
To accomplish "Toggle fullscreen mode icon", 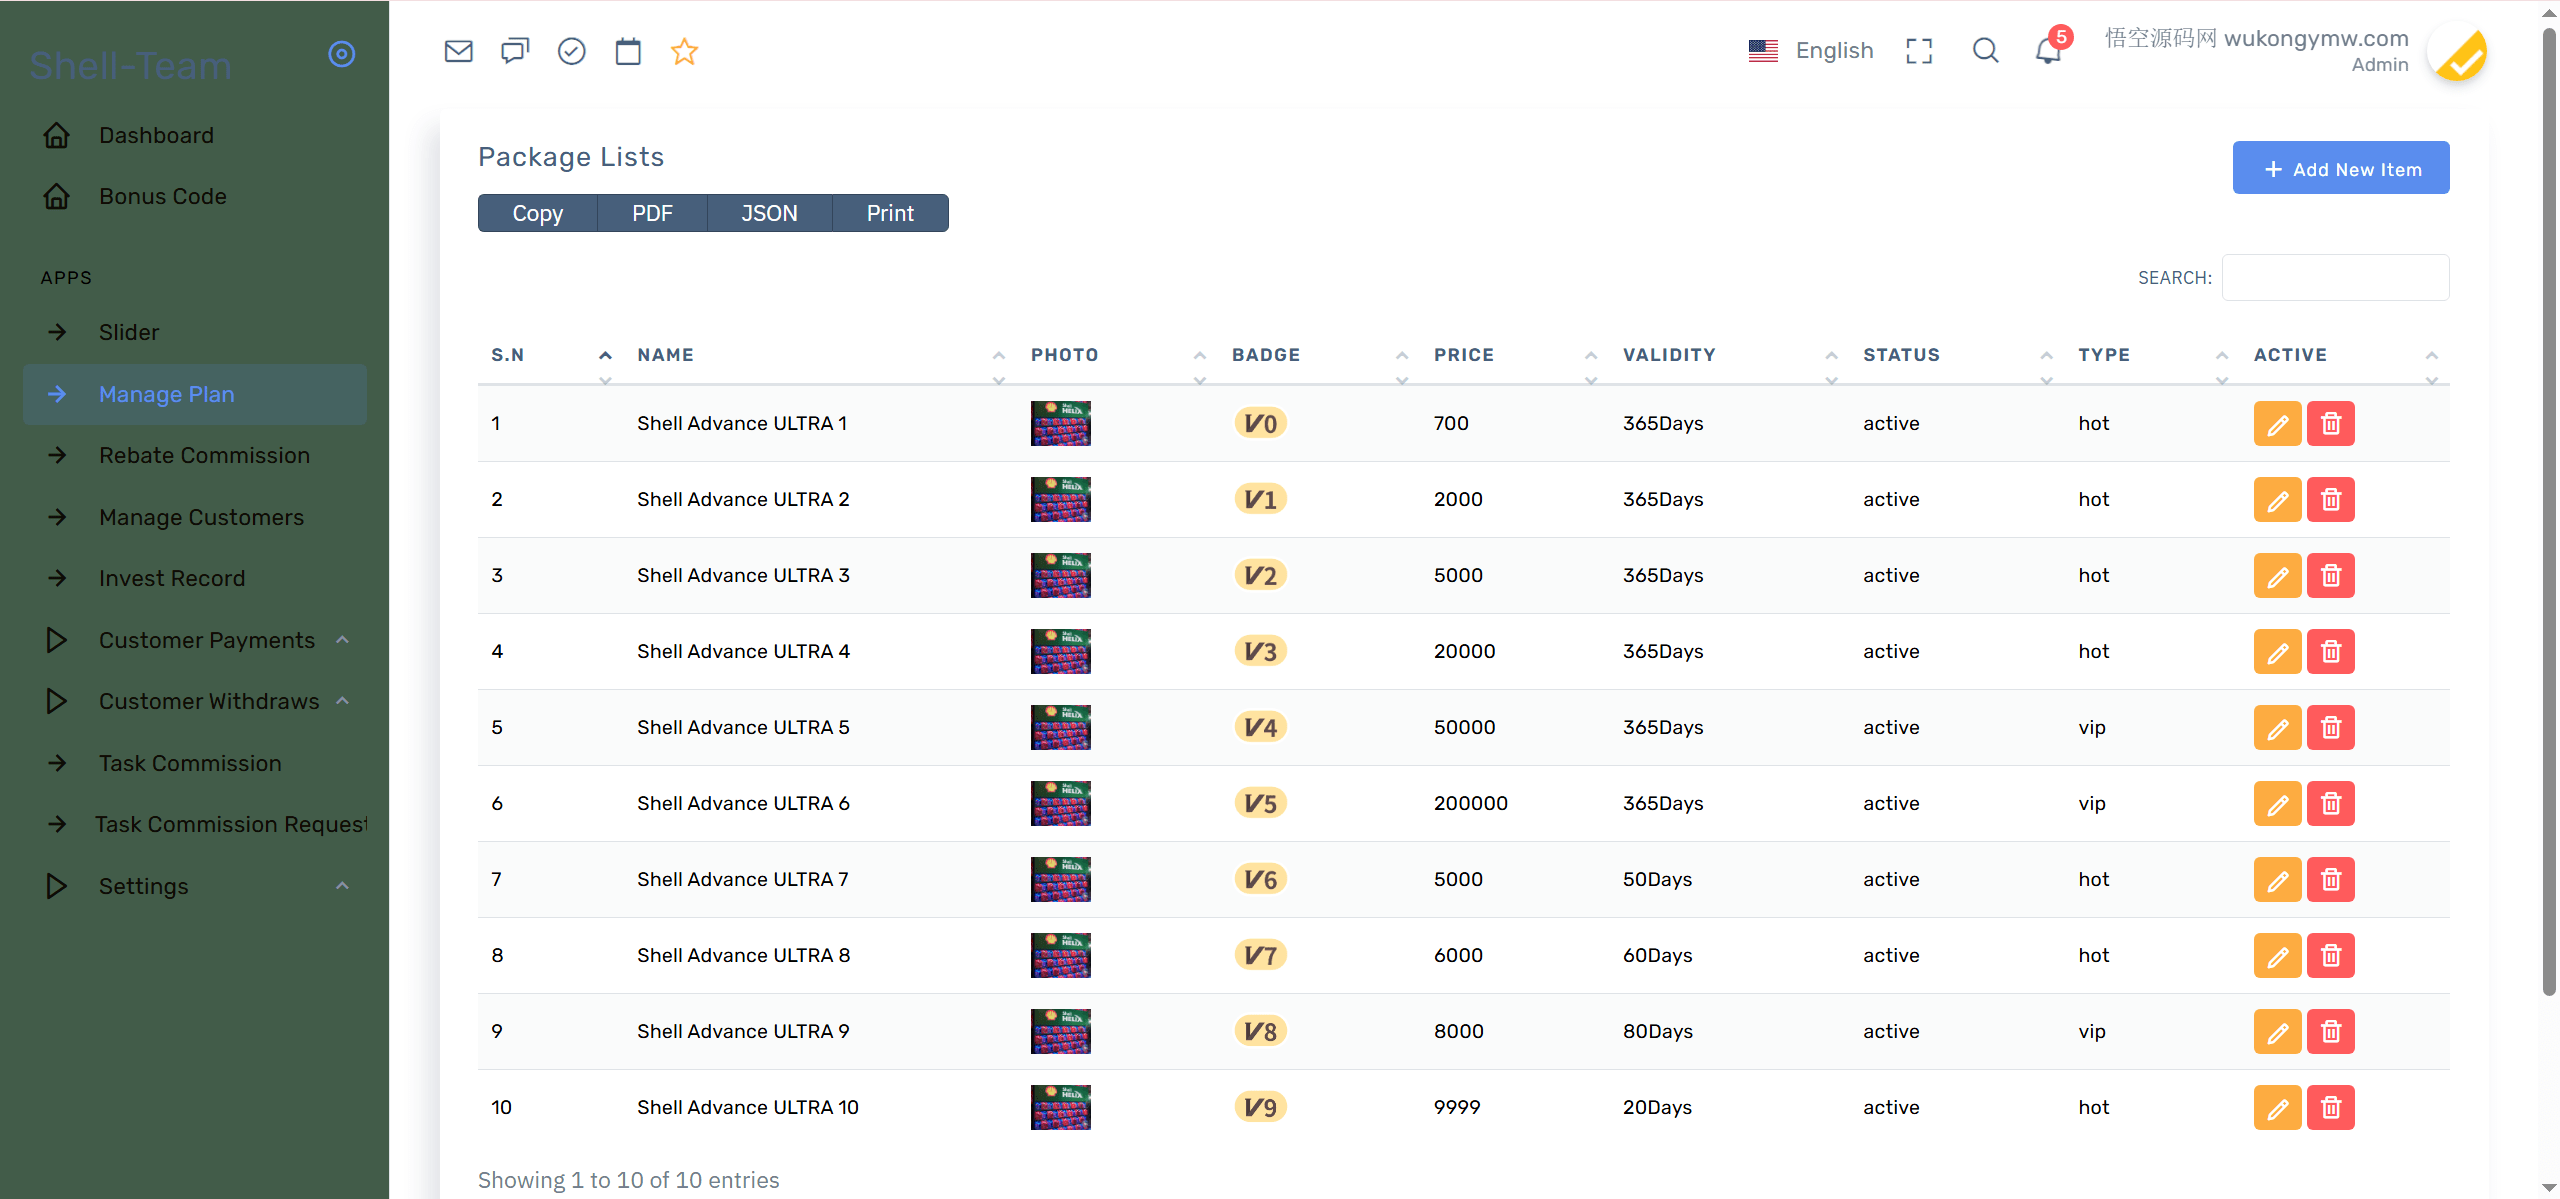I will [x=1919, y=51].
